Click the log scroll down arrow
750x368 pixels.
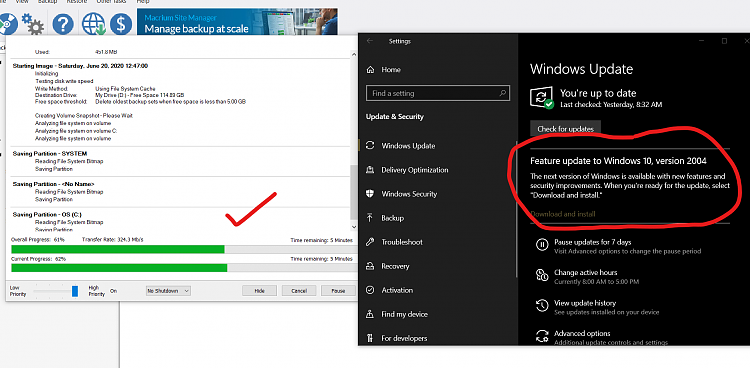click(354, 227)
